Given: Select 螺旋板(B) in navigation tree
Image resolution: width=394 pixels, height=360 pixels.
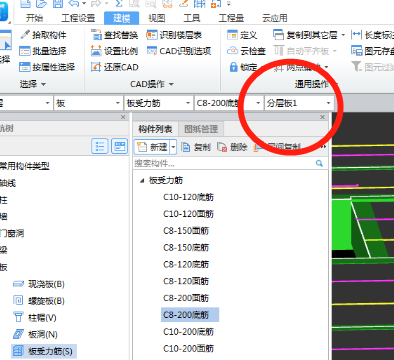Looking at the screenshot, I should [39, 301].
